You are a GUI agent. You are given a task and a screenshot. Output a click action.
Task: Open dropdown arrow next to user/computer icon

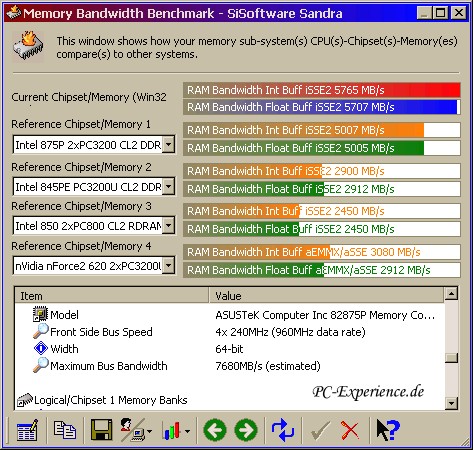click(x=149, y=431)
